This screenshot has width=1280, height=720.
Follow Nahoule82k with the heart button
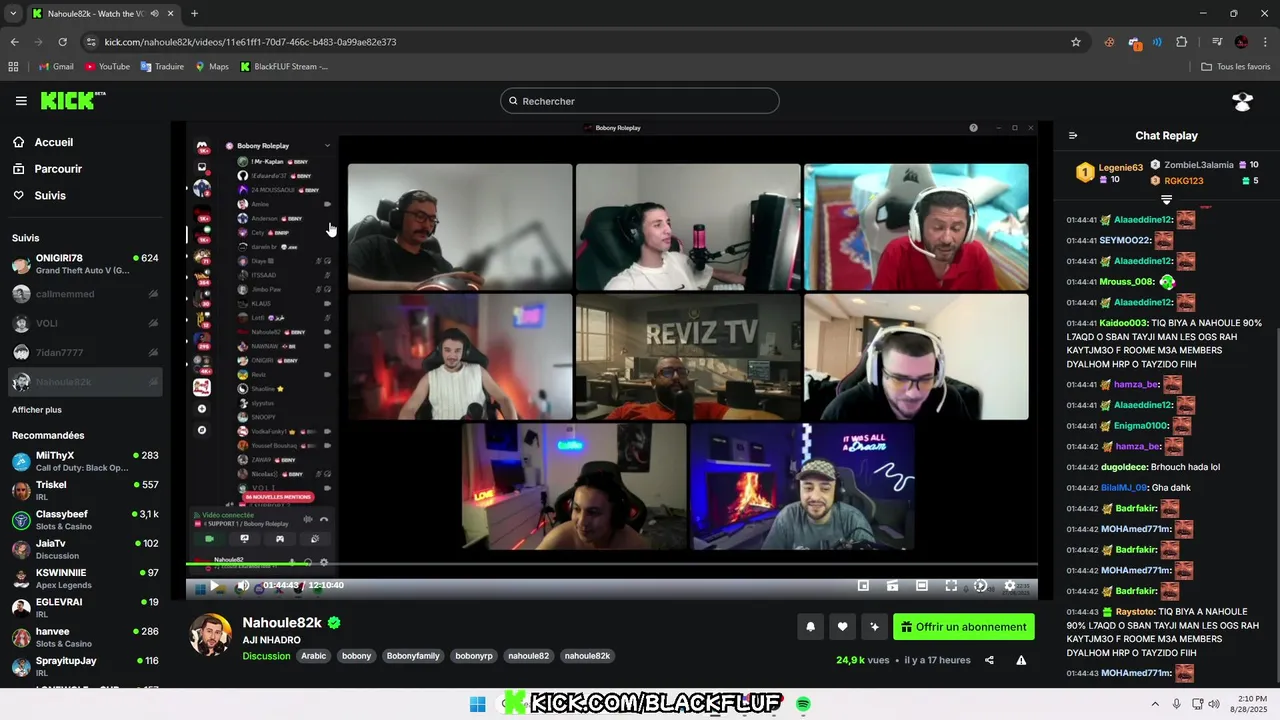843,627
